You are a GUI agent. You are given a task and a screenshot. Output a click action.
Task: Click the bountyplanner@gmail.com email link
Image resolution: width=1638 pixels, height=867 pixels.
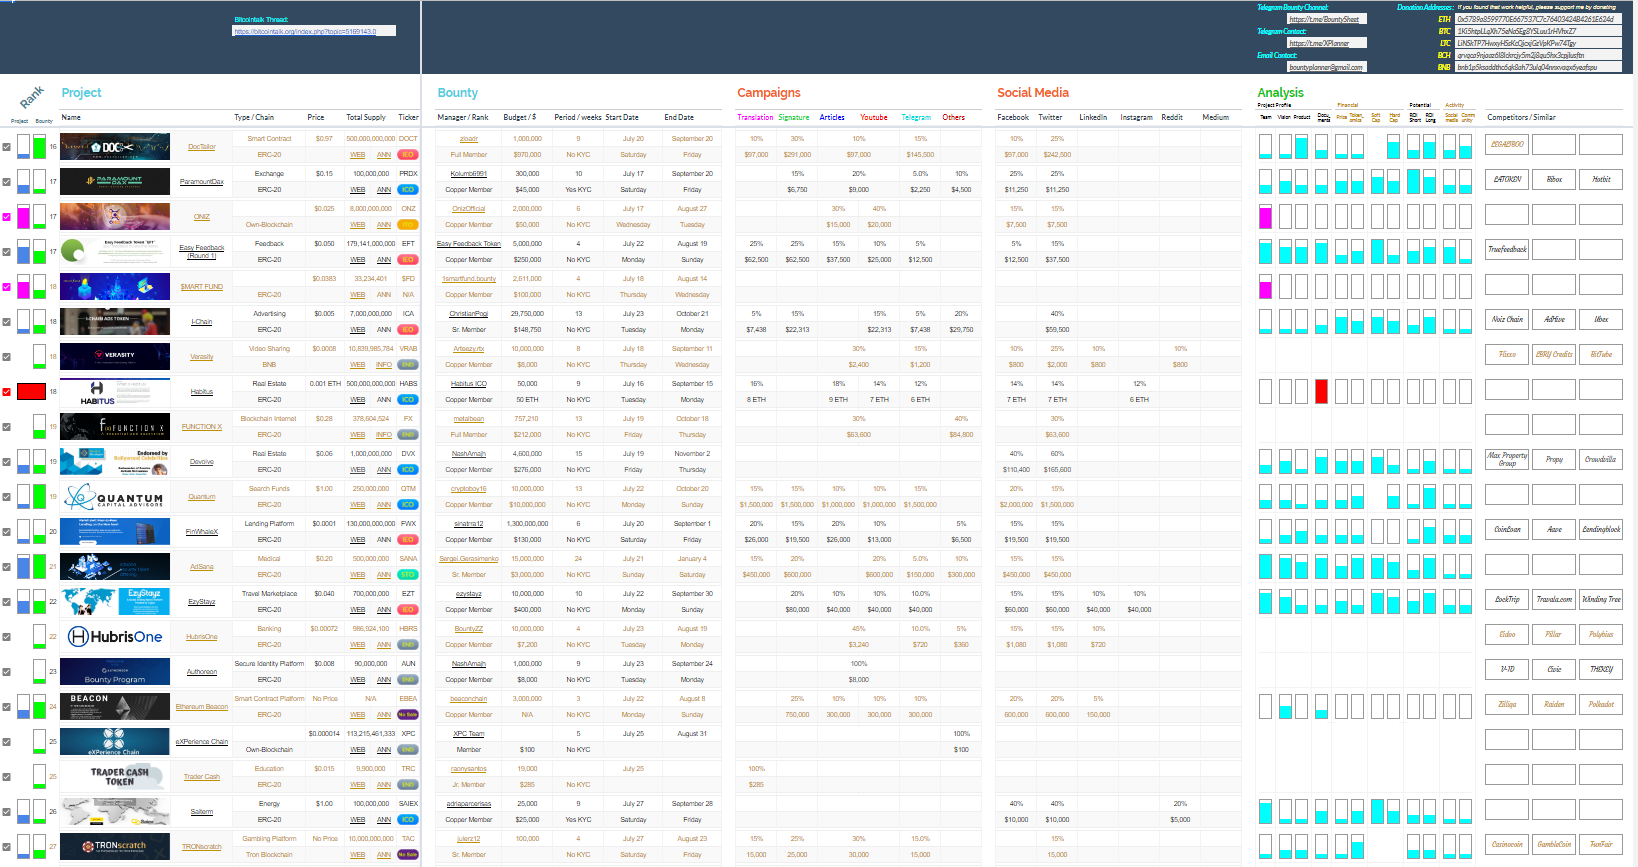click(x=1326, y=67)
